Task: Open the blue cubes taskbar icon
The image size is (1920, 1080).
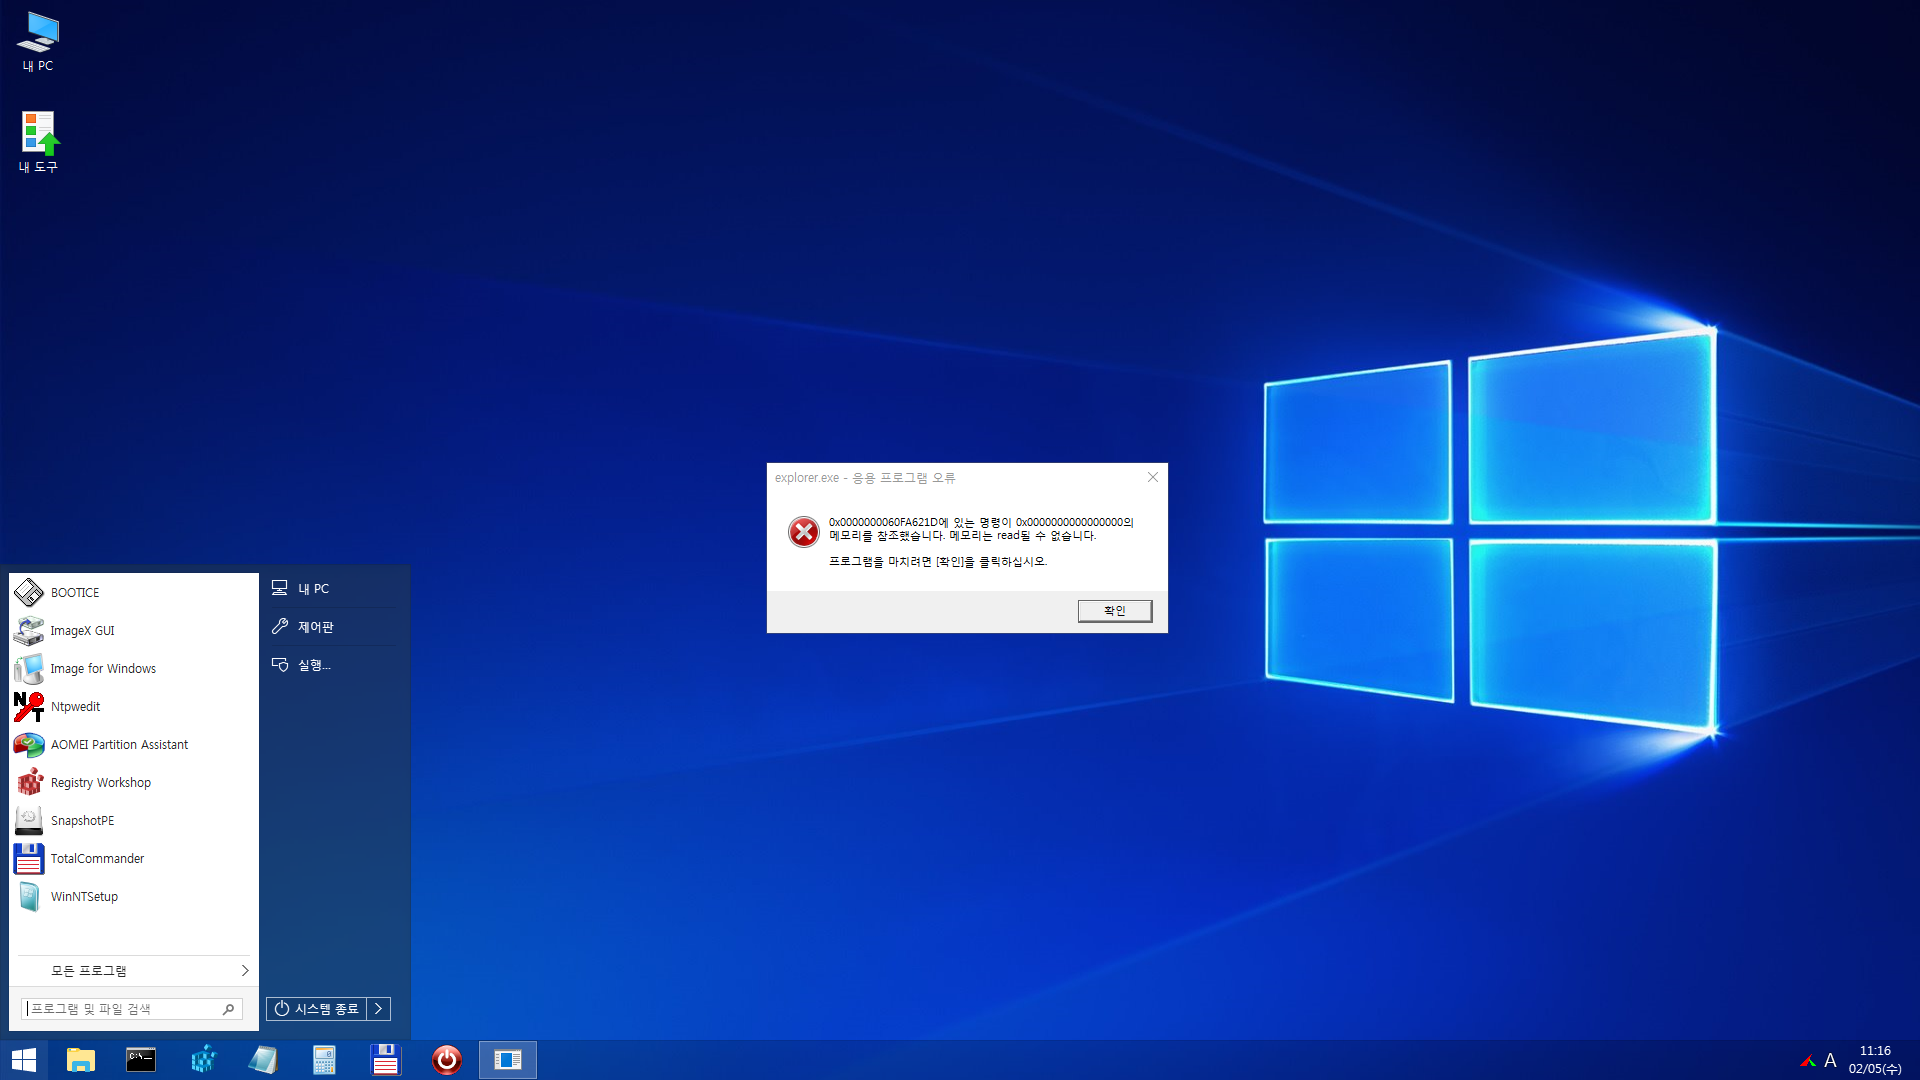Action: point(203,1060)
